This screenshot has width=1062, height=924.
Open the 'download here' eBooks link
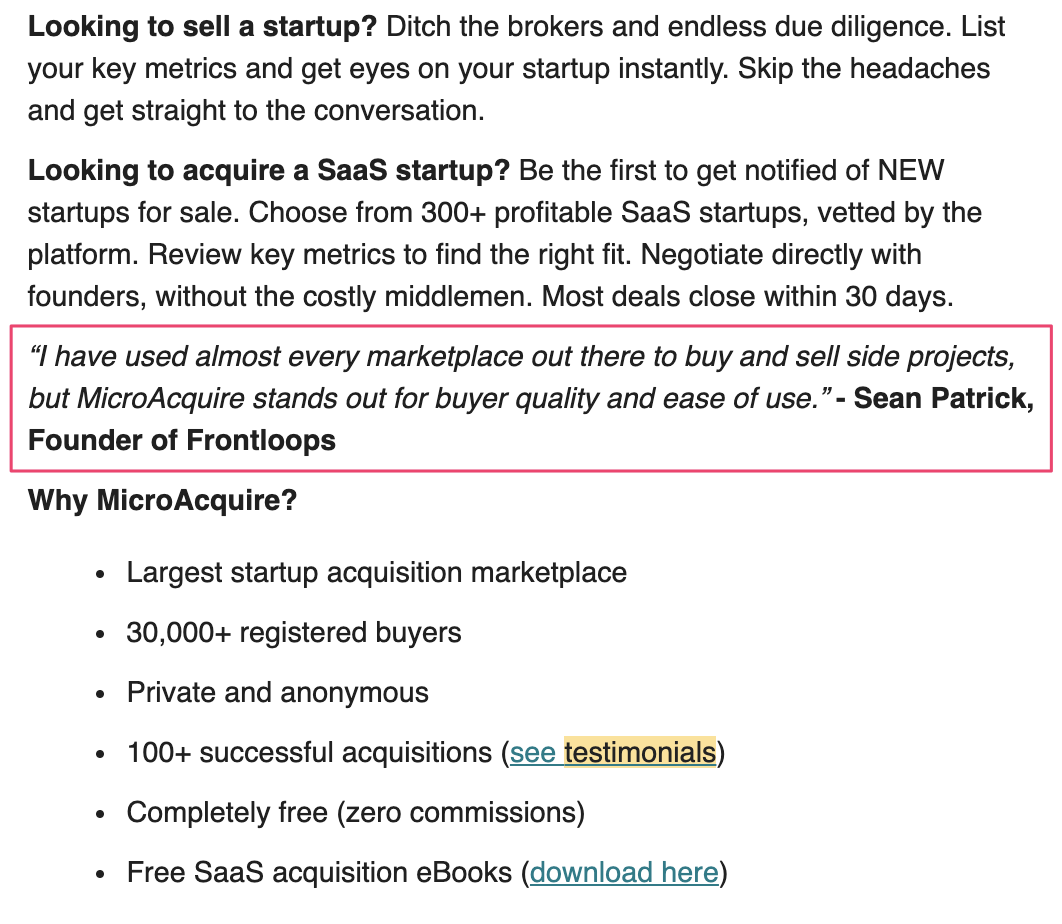pos(624,873)
